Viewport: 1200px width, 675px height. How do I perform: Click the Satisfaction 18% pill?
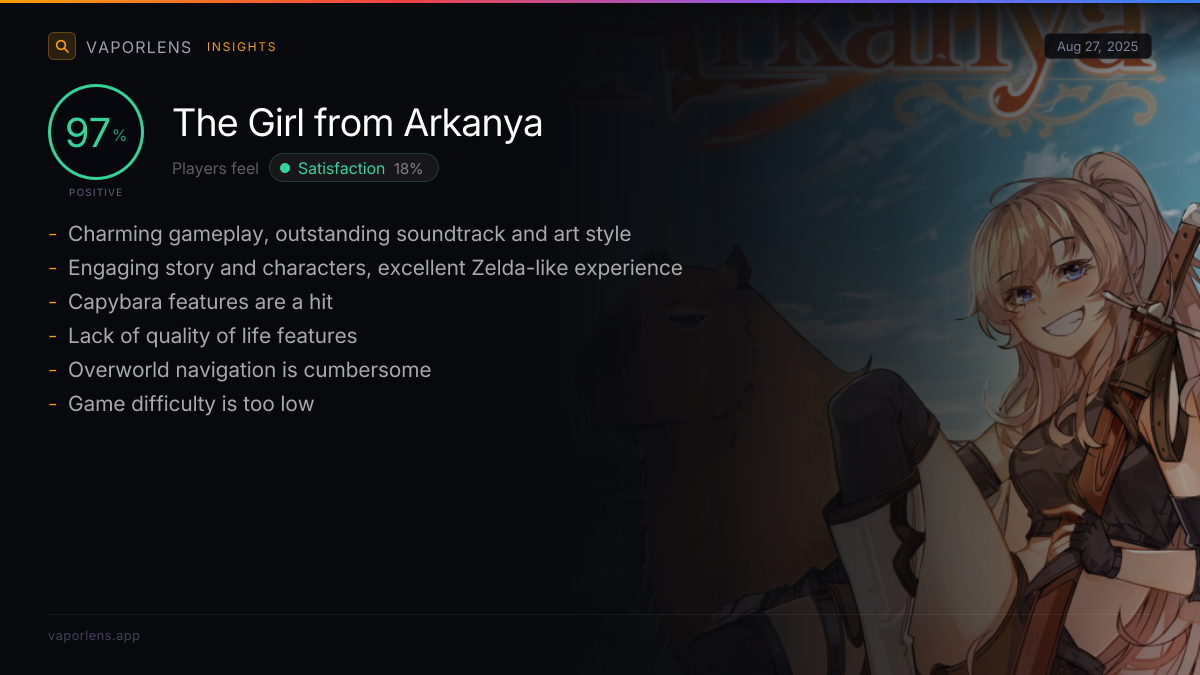click(x=354, y=168)
